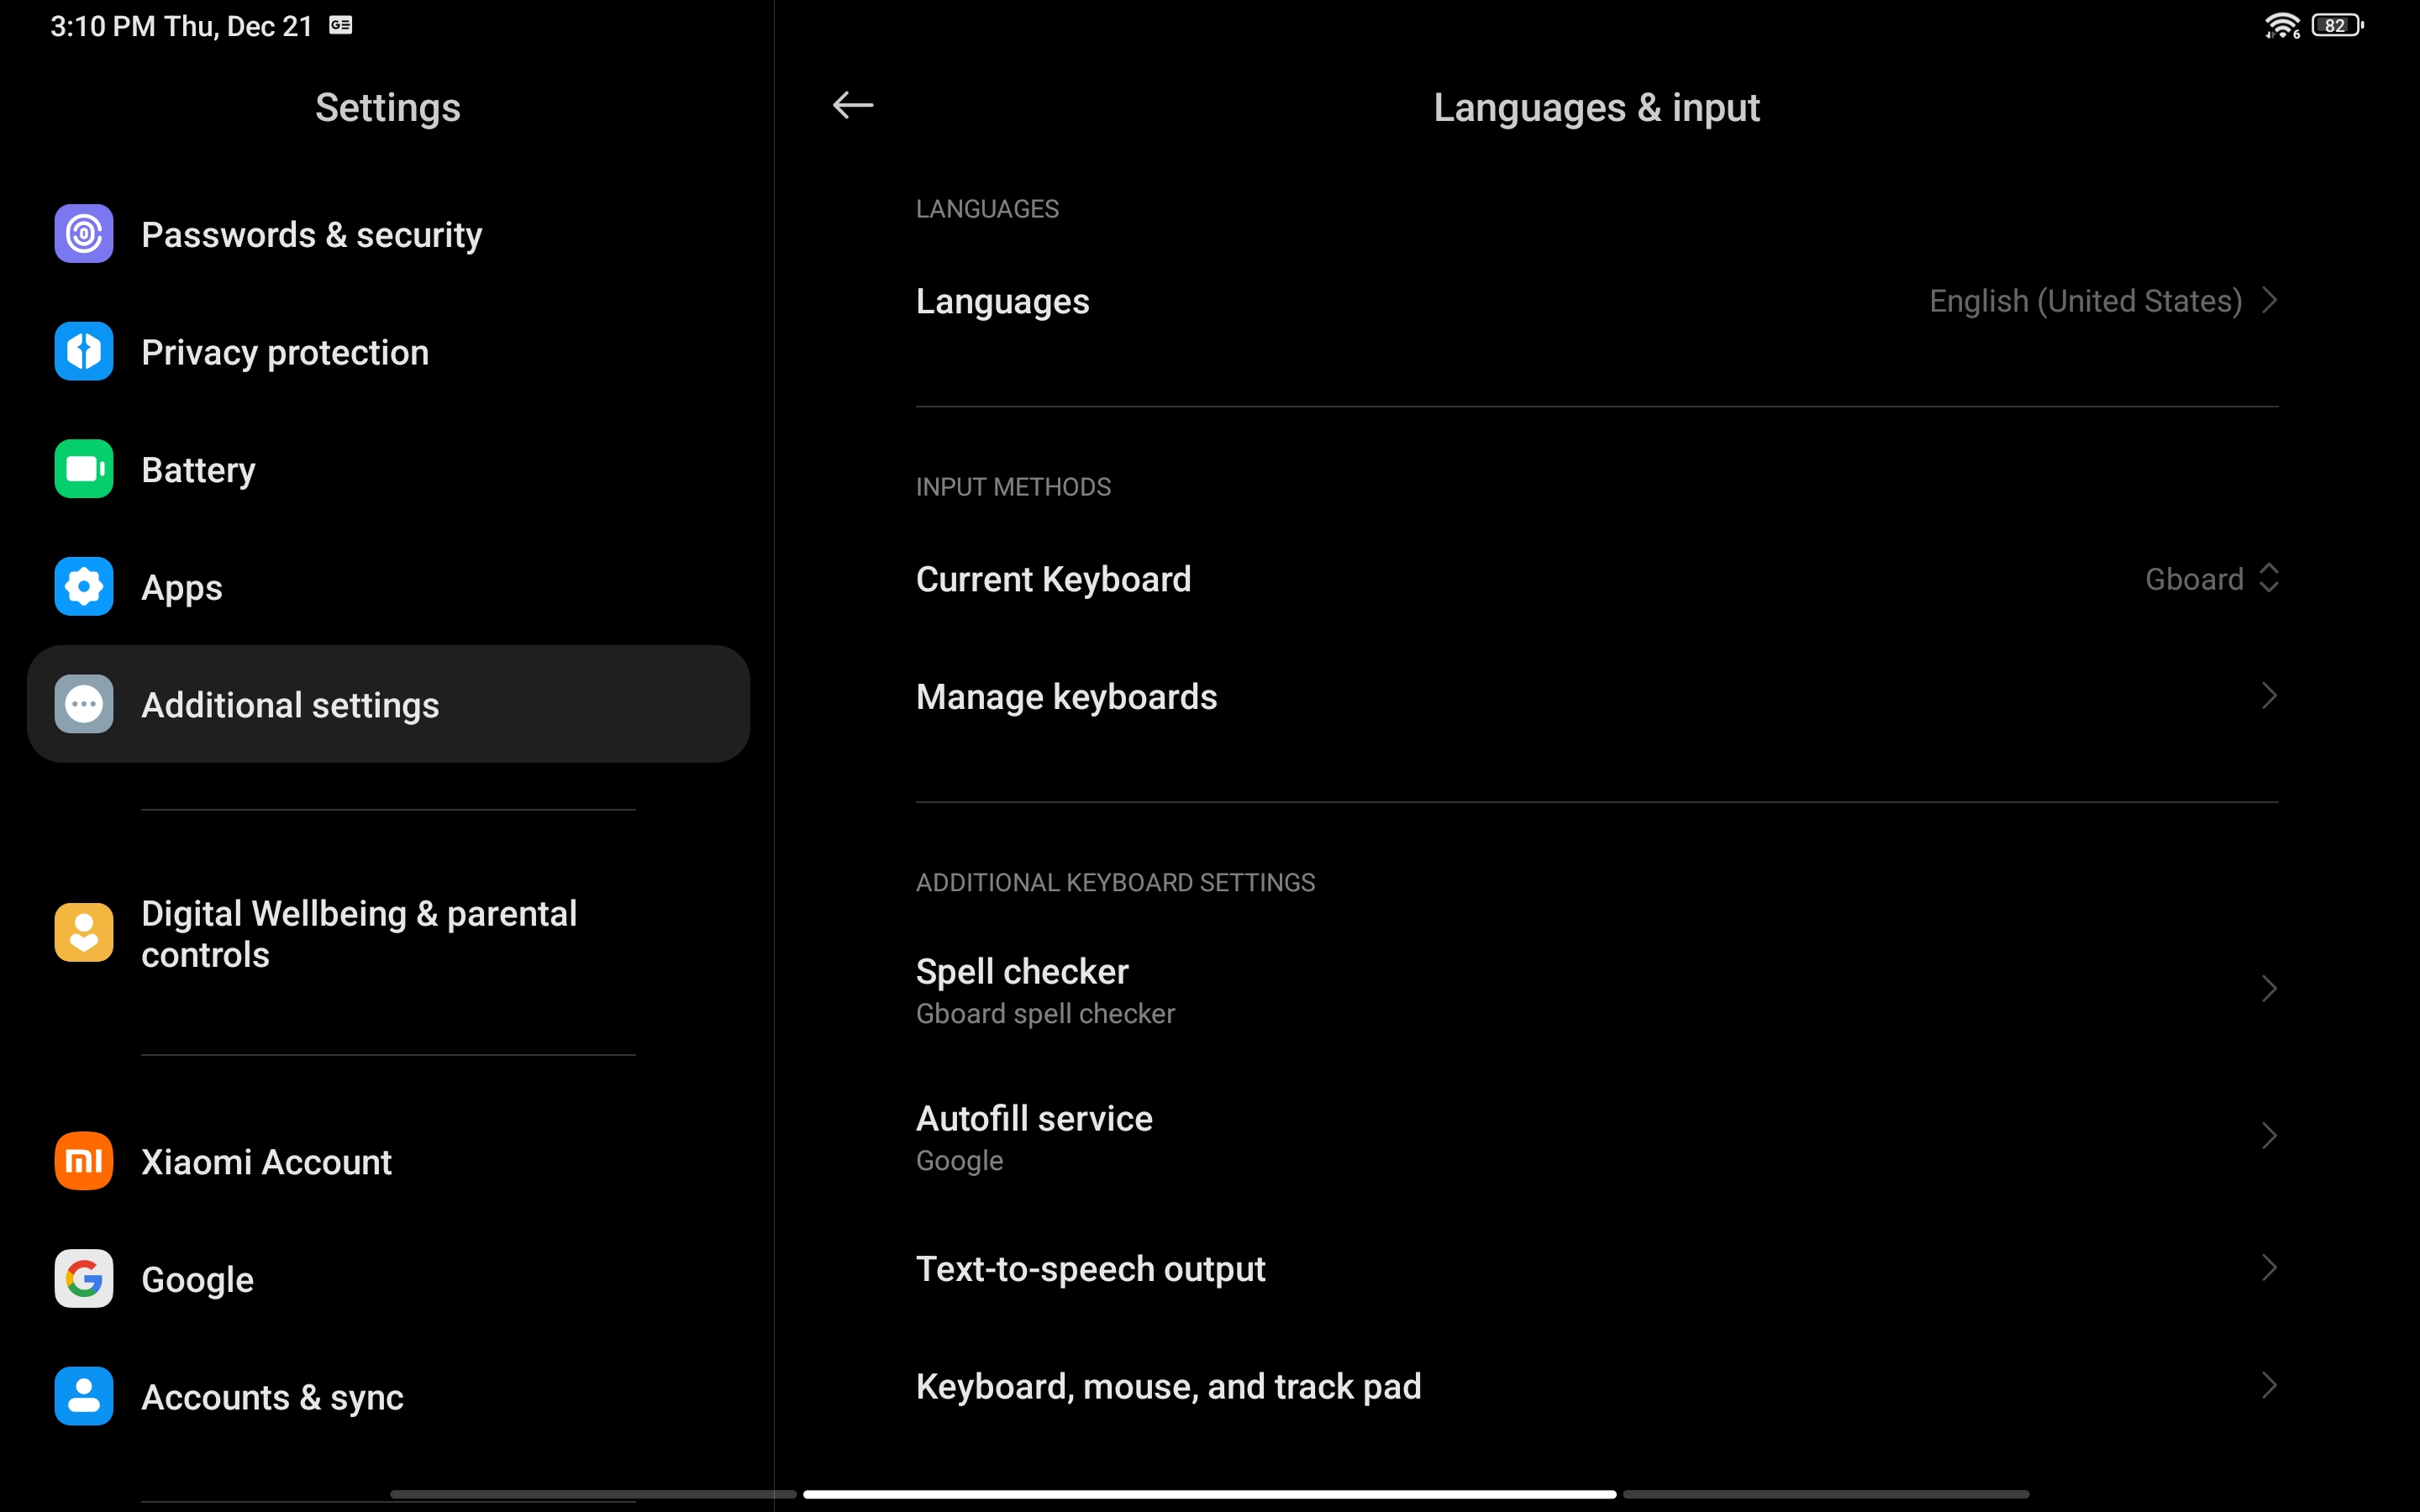Open the Current Keyboard Gboard dropdown
2420x1512 pixels.
click(x=1597, y=579)
